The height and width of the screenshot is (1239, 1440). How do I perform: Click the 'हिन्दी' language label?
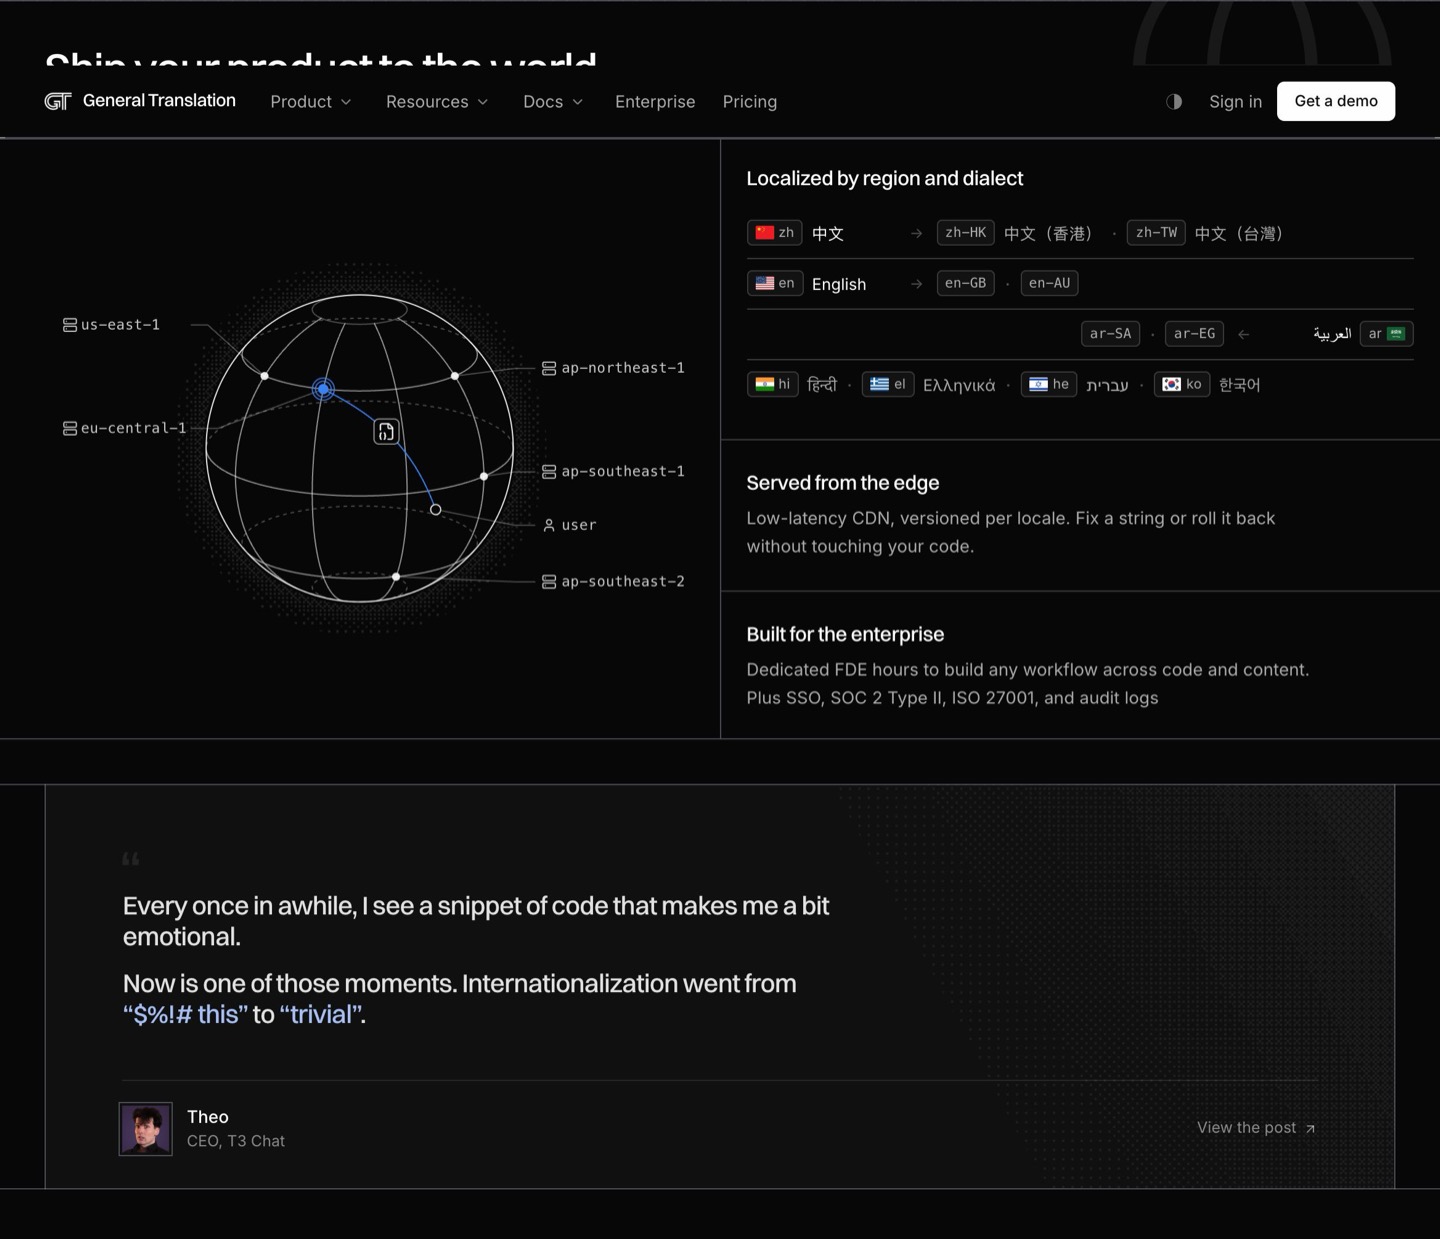coord(822,385)
